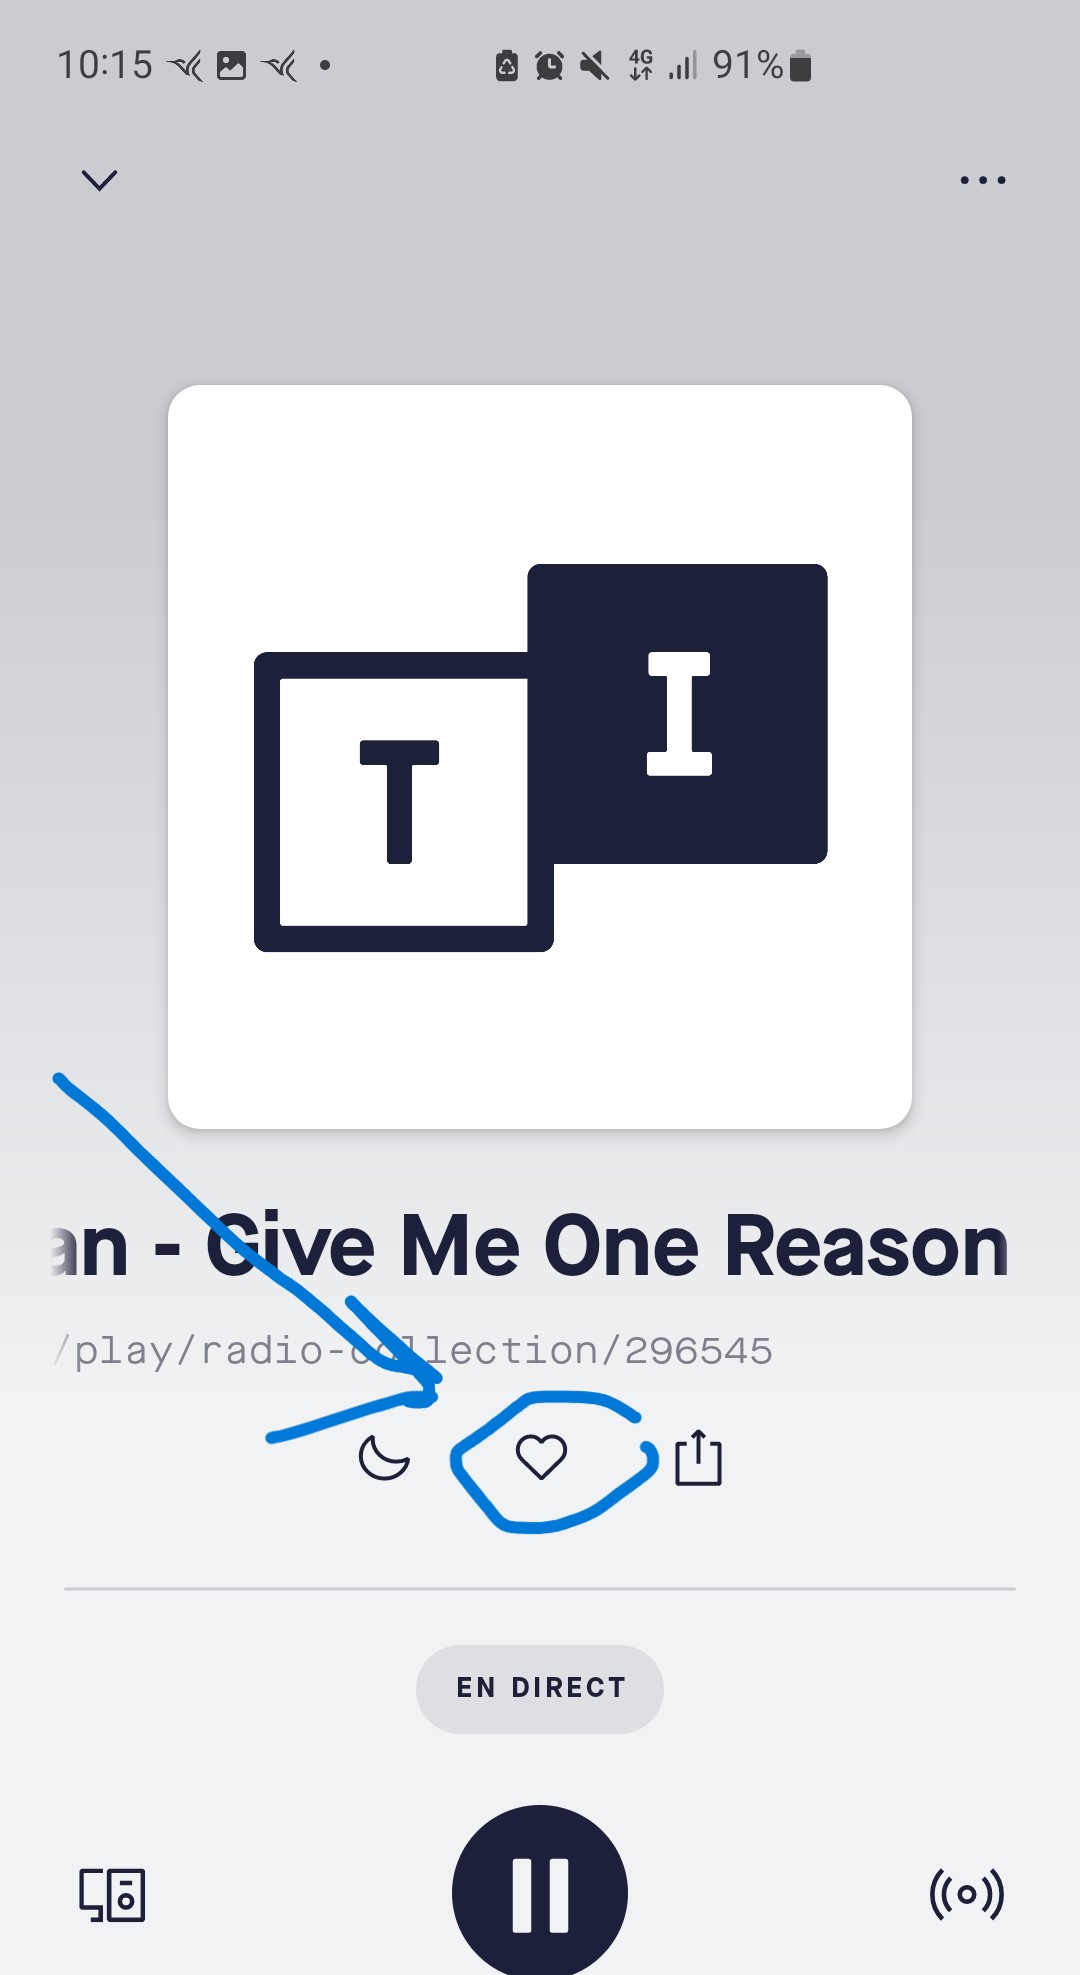This screenshot has height=1975, width=1080.
Task: Tap the TI station artwork
Action: pyautogui.click(x=540, y=757)
